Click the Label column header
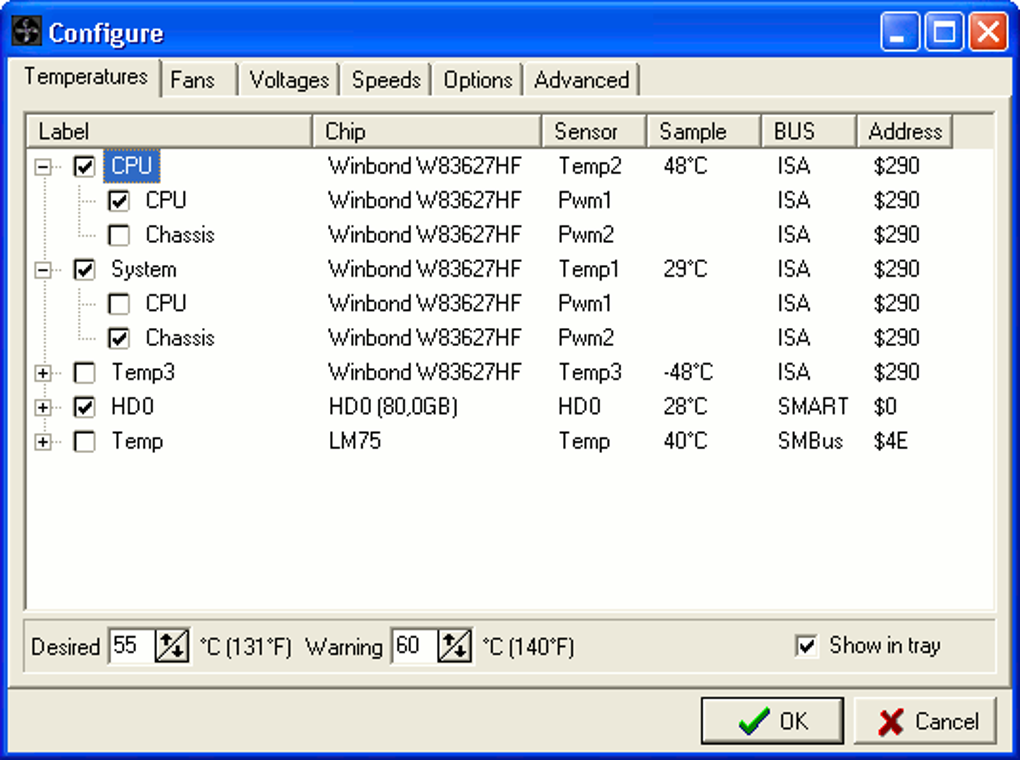Viewport: 1020px width, 760px height. [169, 131]
